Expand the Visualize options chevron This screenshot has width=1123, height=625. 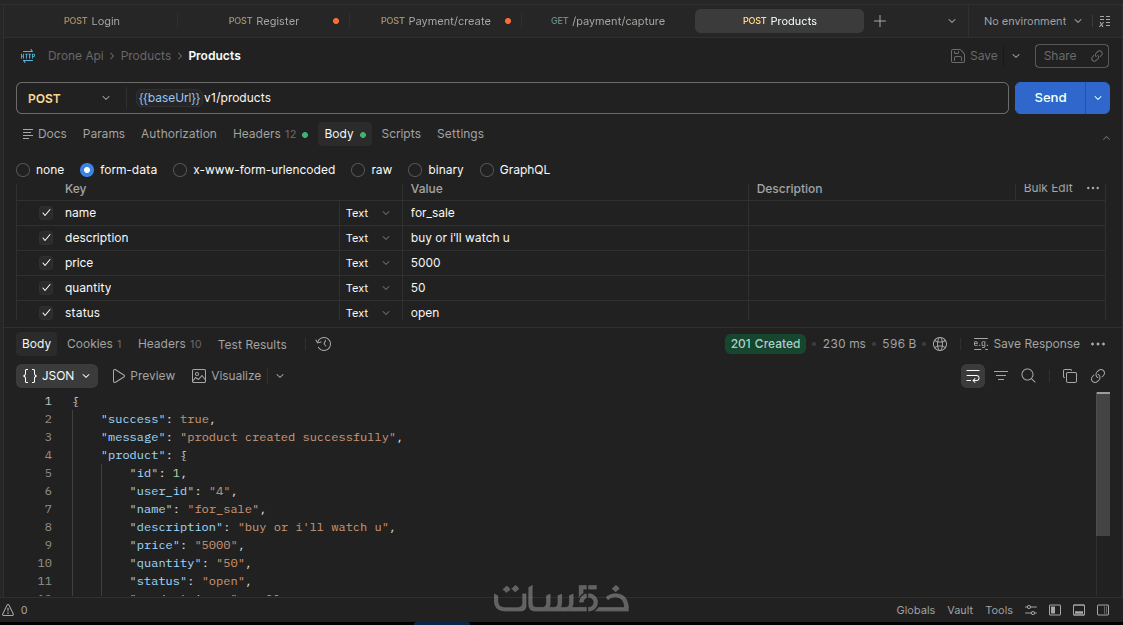(x=280, y=376)
